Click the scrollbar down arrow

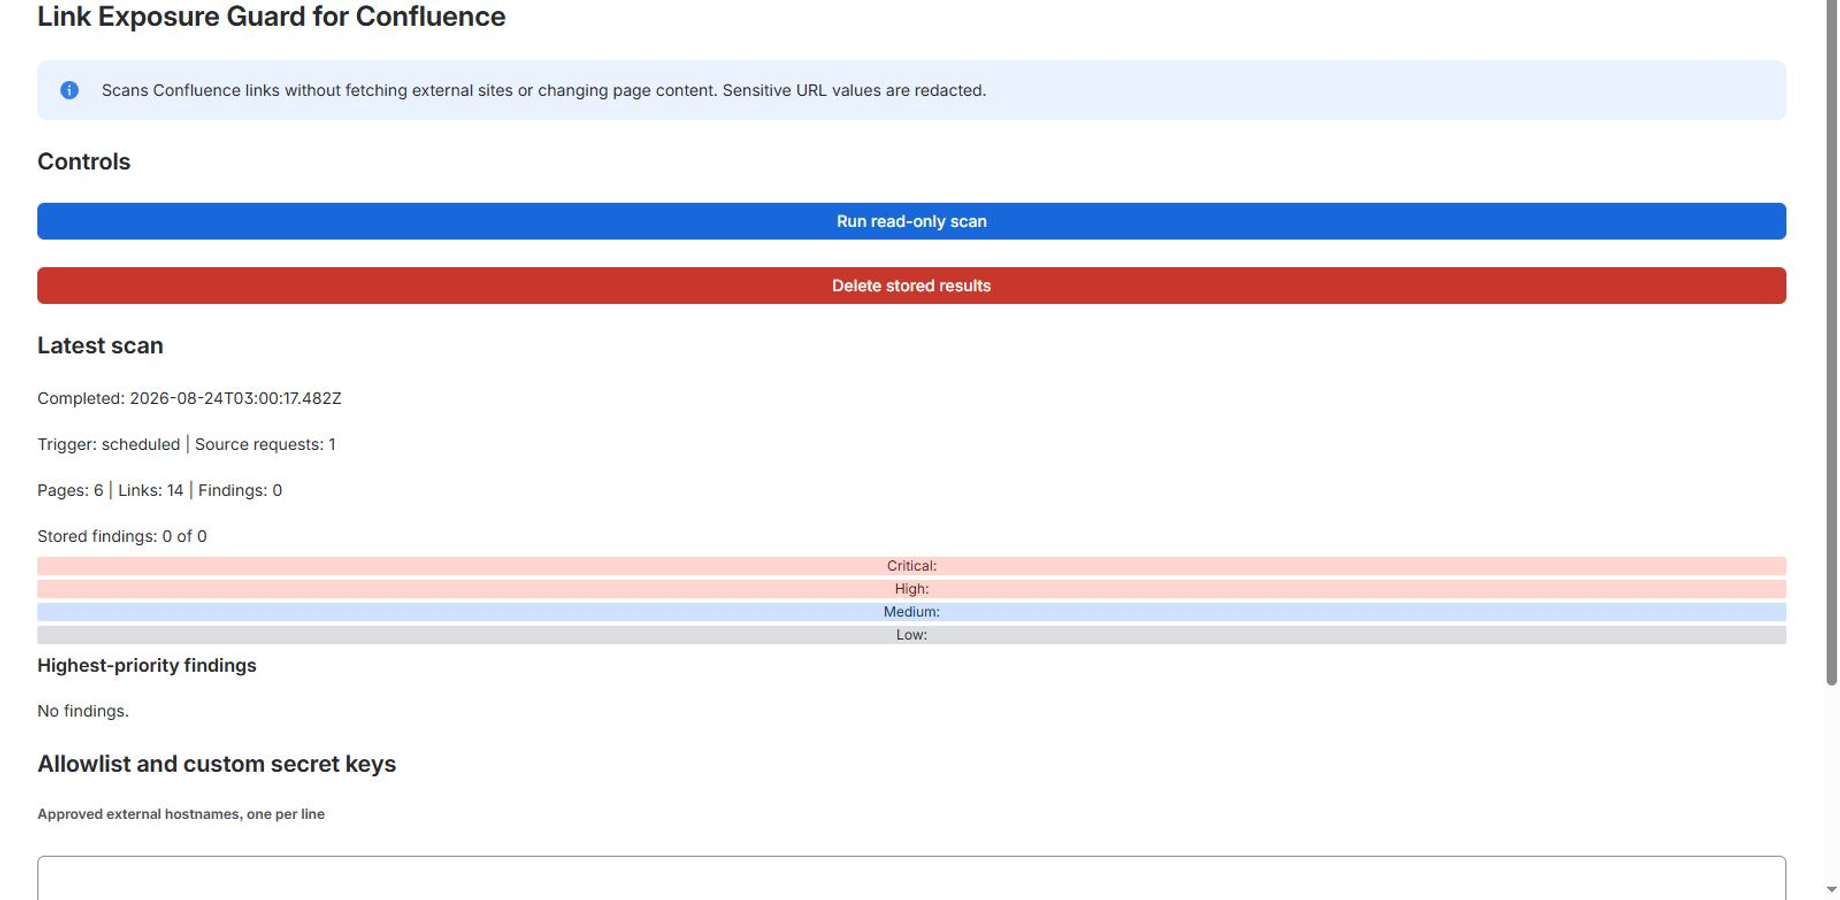(x=1831, y=889)
